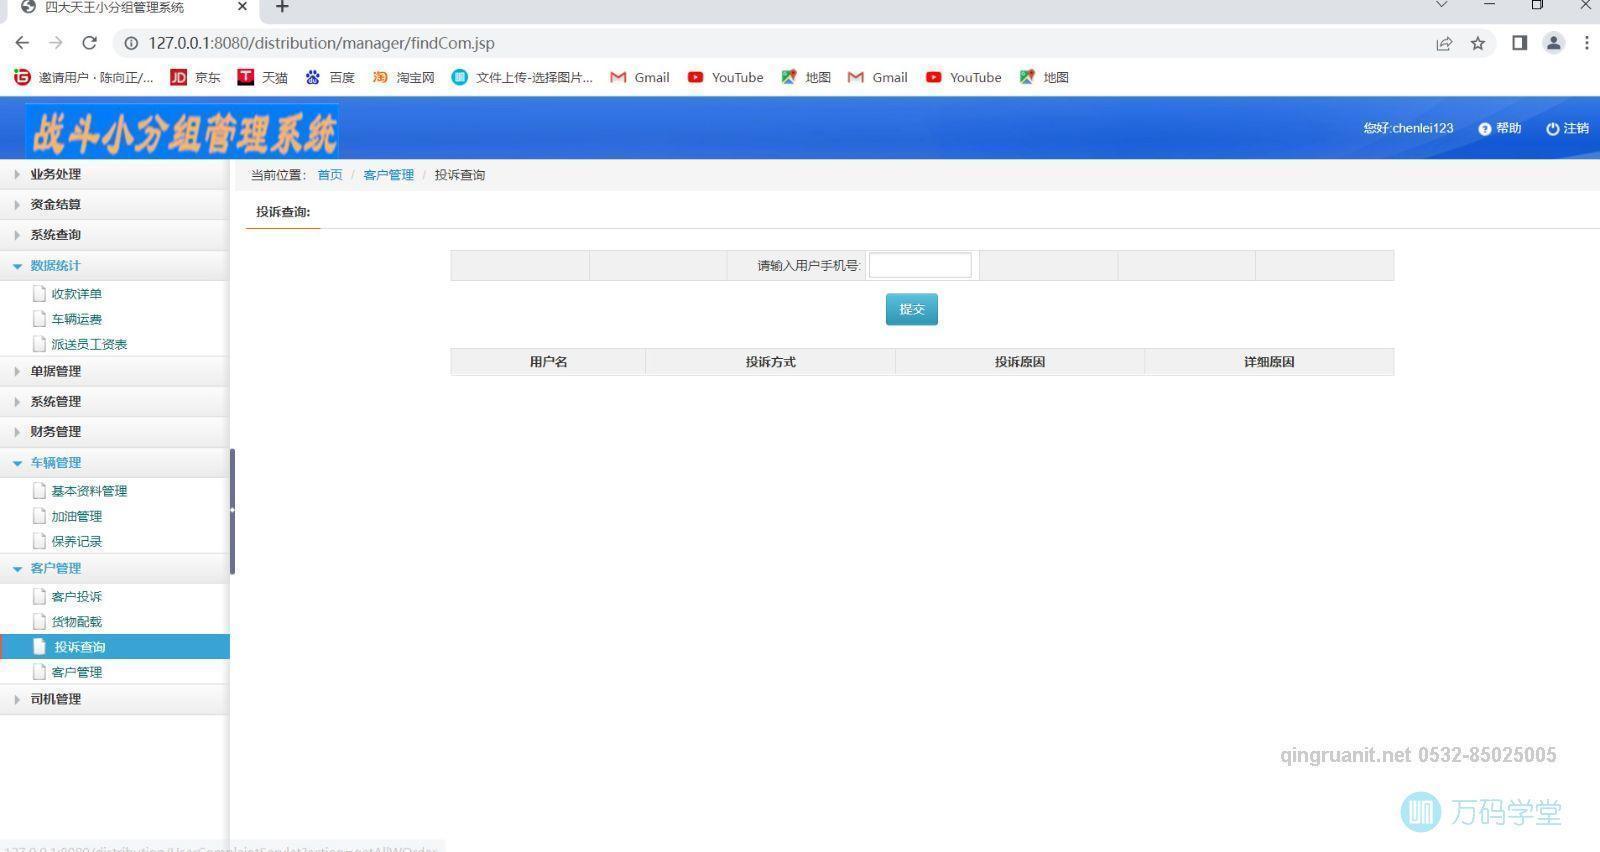
Task: Bookmark this page with star icon
Action: [x=1478, y=43]
